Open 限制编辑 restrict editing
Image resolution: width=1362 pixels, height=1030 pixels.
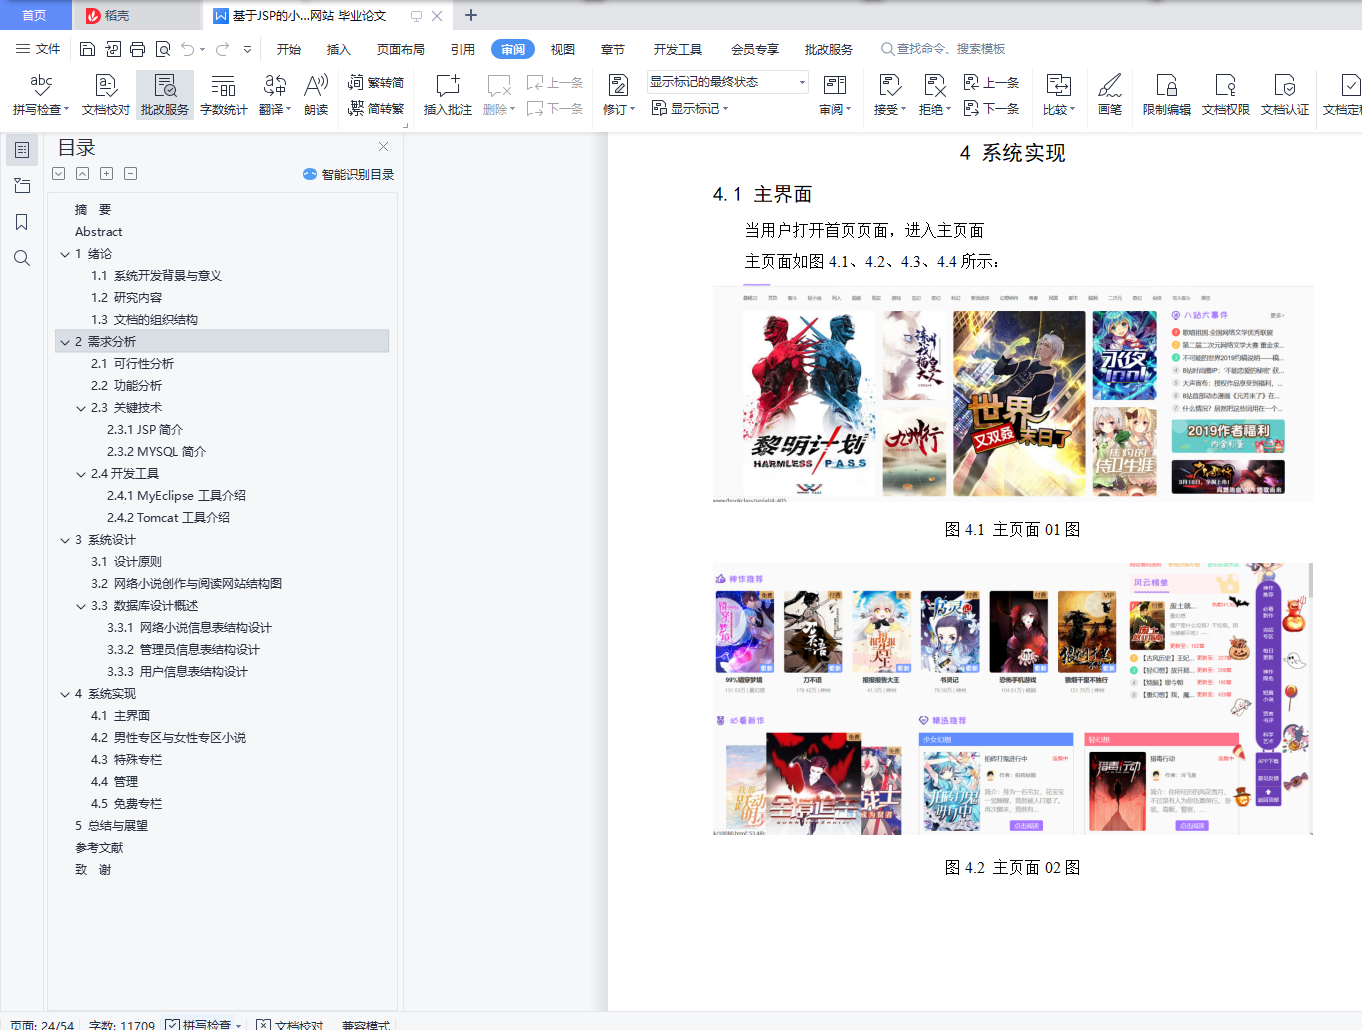[1167, 95]
